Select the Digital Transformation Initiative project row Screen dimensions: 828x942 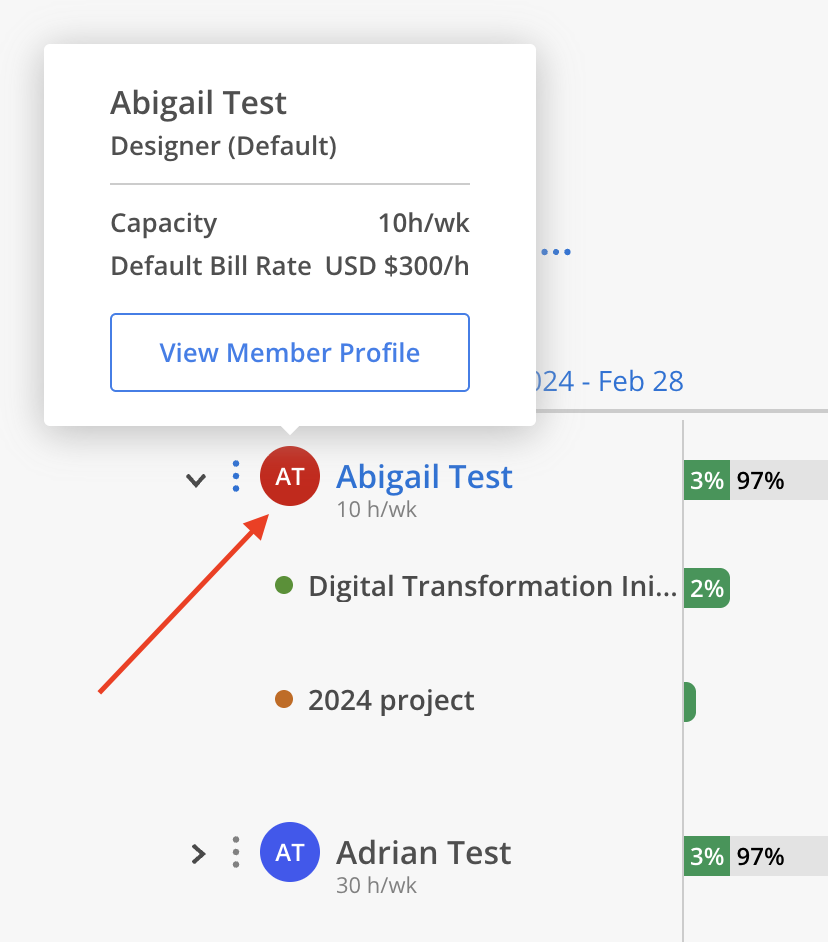coord(492,586)
